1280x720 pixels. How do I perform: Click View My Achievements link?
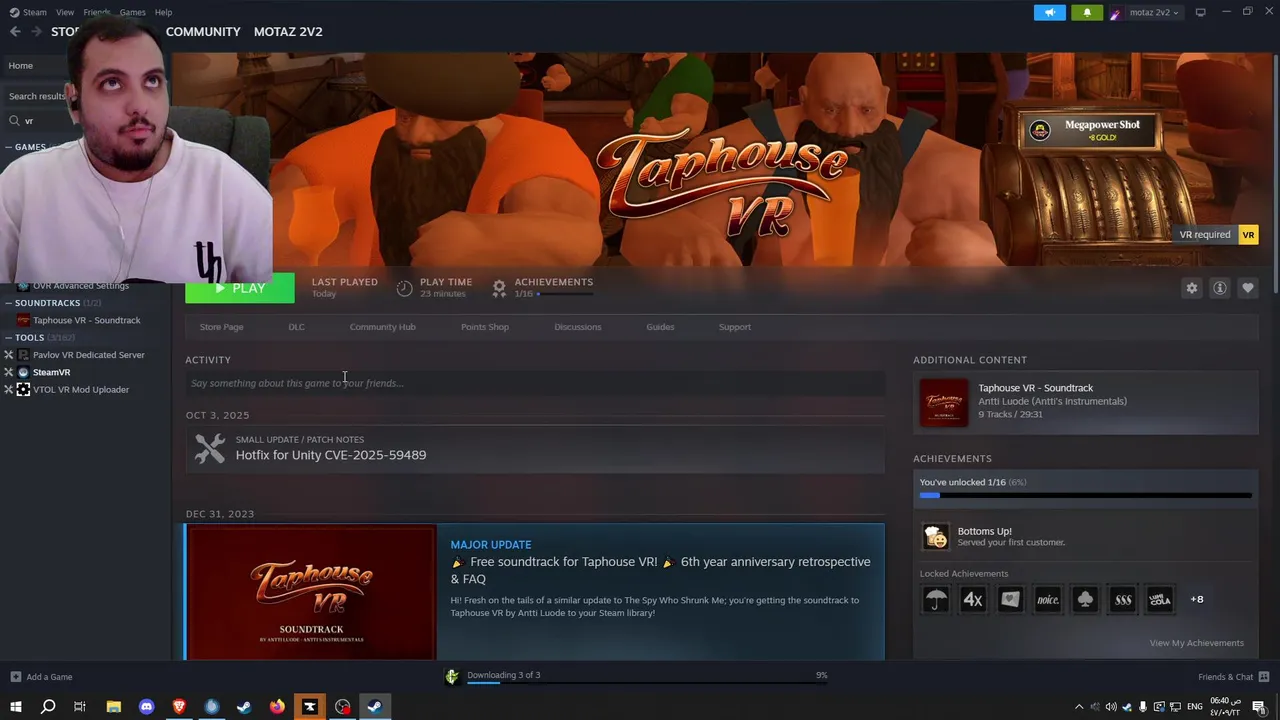[x=1196, y=643]
